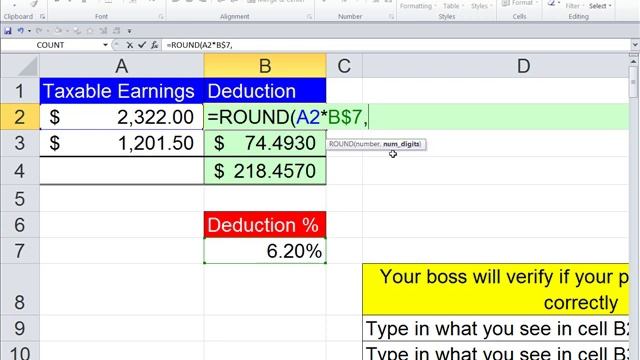Select row 5 header
The image size is (640, 360).
20,198
